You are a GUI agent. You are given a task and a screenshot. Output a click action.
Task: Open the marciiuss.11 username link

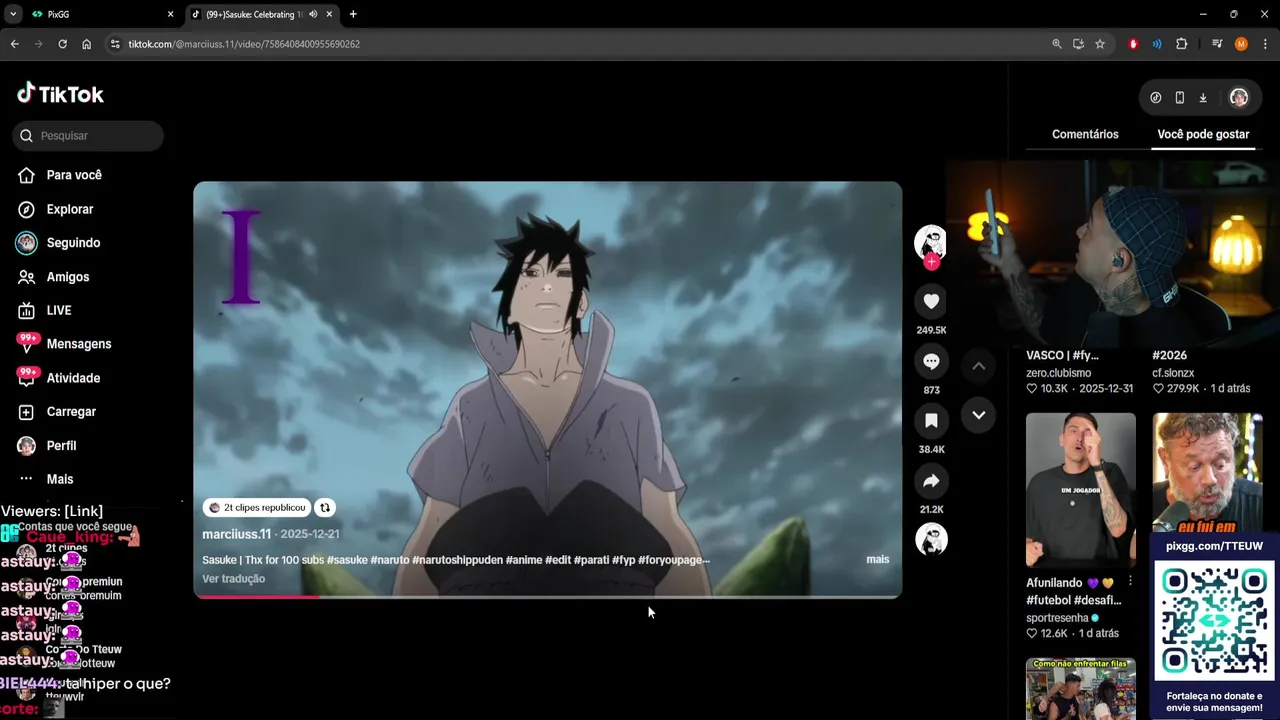[237, 534]
